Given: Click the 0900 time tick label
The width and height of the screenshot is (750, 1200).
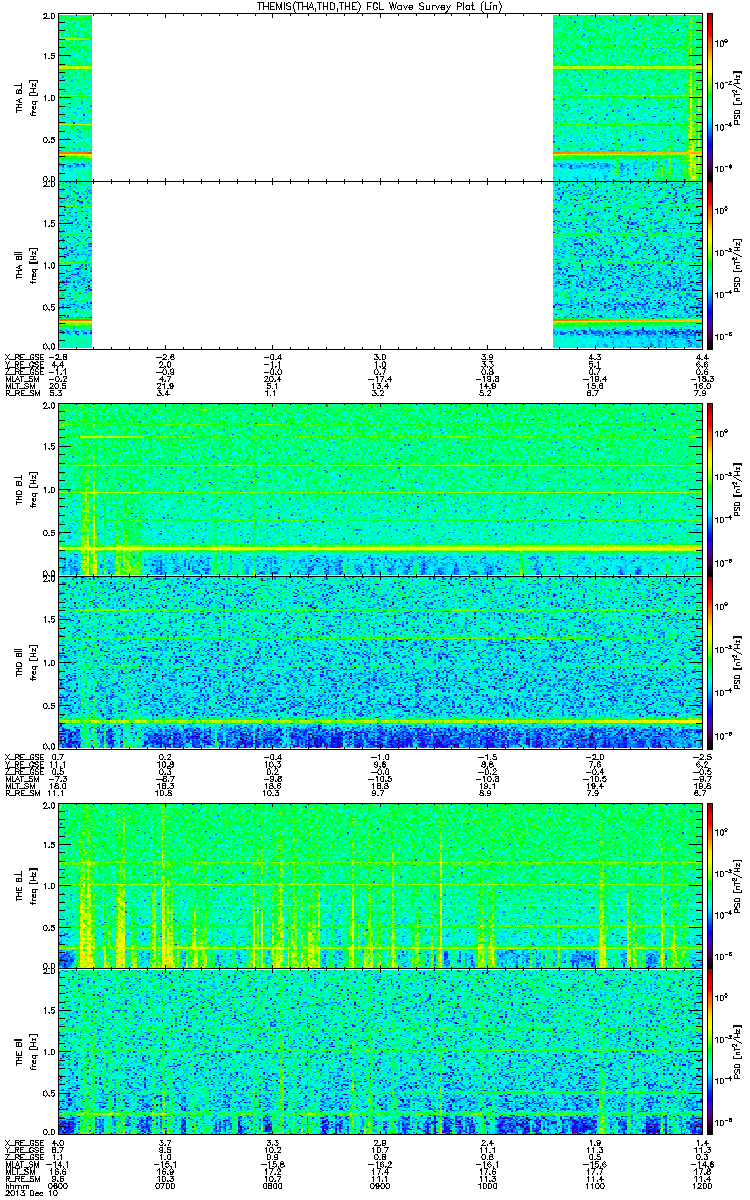Looking at the screenshot, I should coord(382,1184).
